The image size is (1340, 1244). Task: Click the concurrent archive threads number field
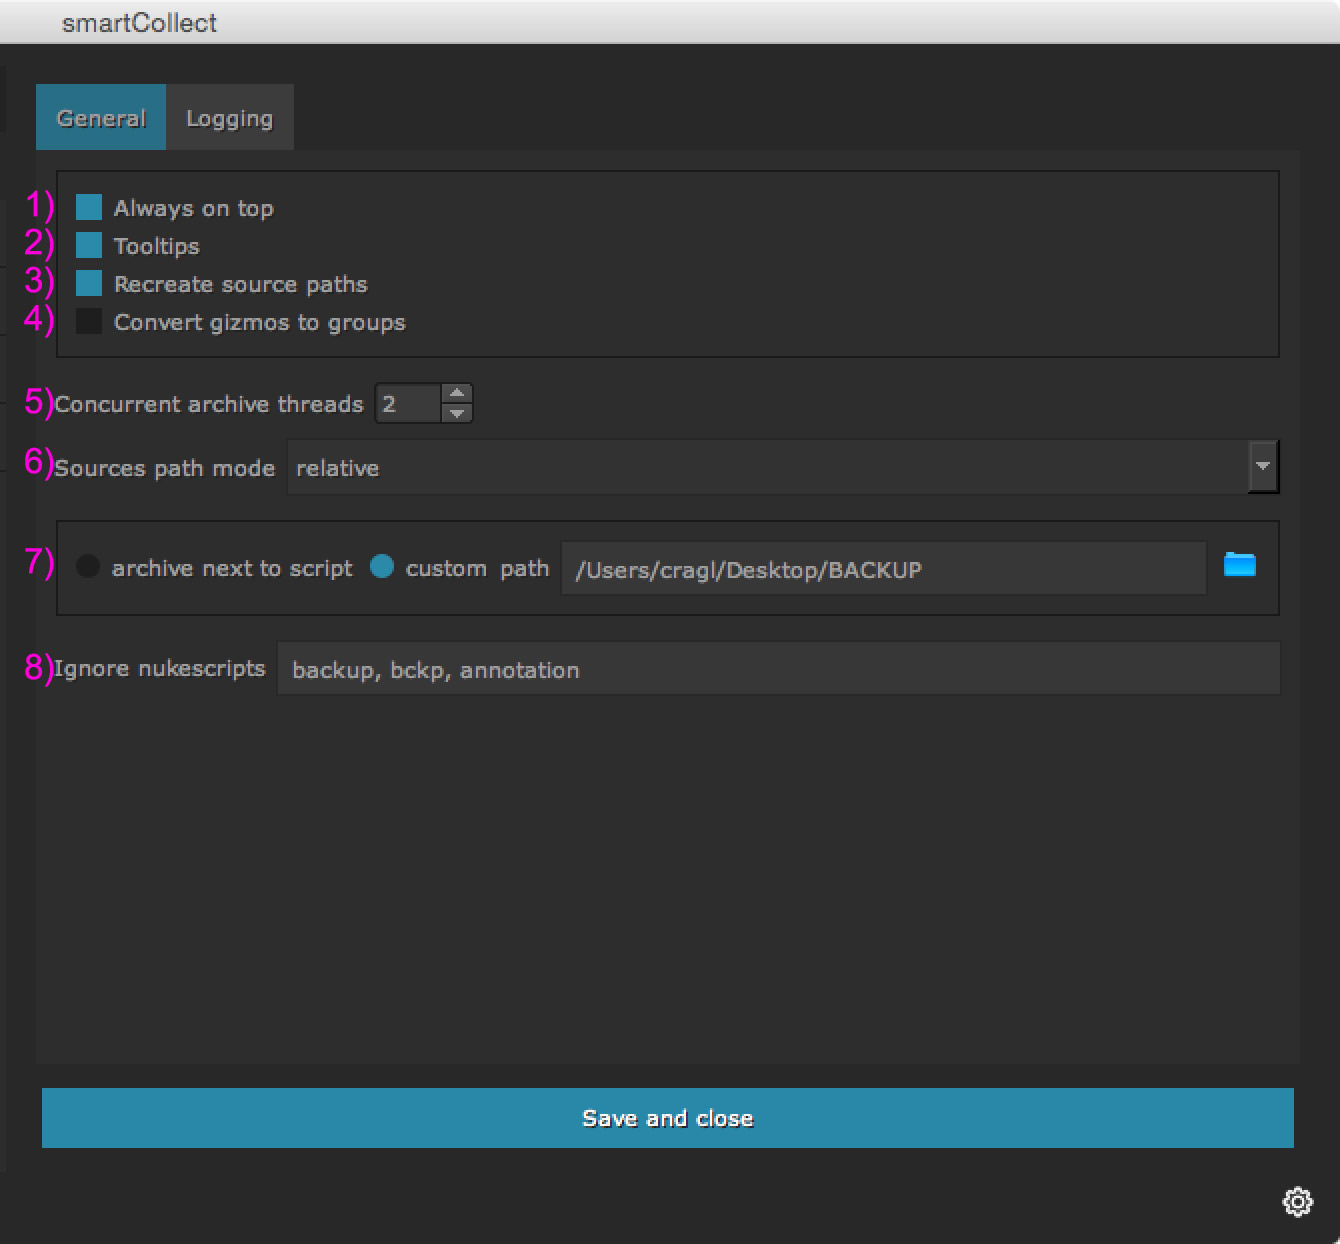click(x=408, y=404)
